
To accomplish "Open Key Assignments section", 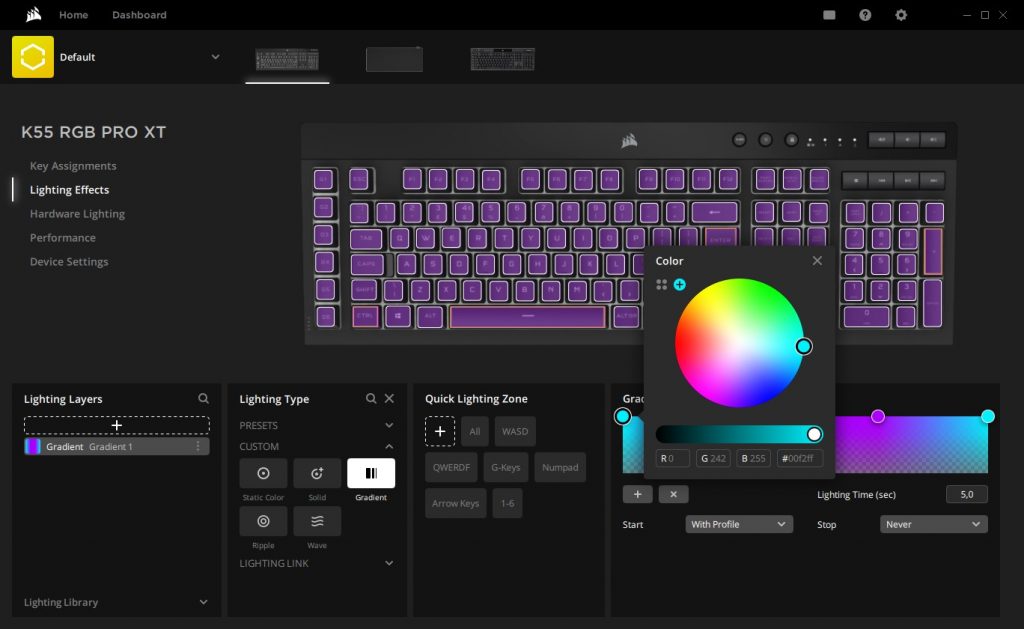I will point(73,166).
